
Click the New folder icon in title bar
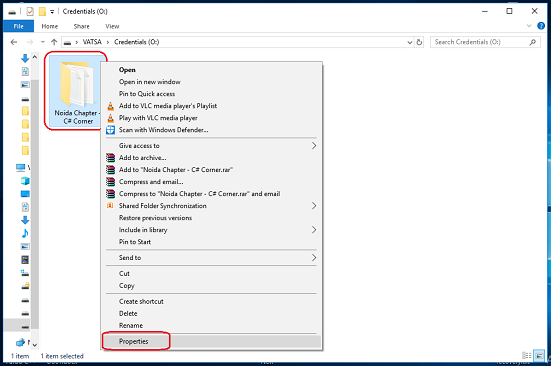(x=42, y=12)
